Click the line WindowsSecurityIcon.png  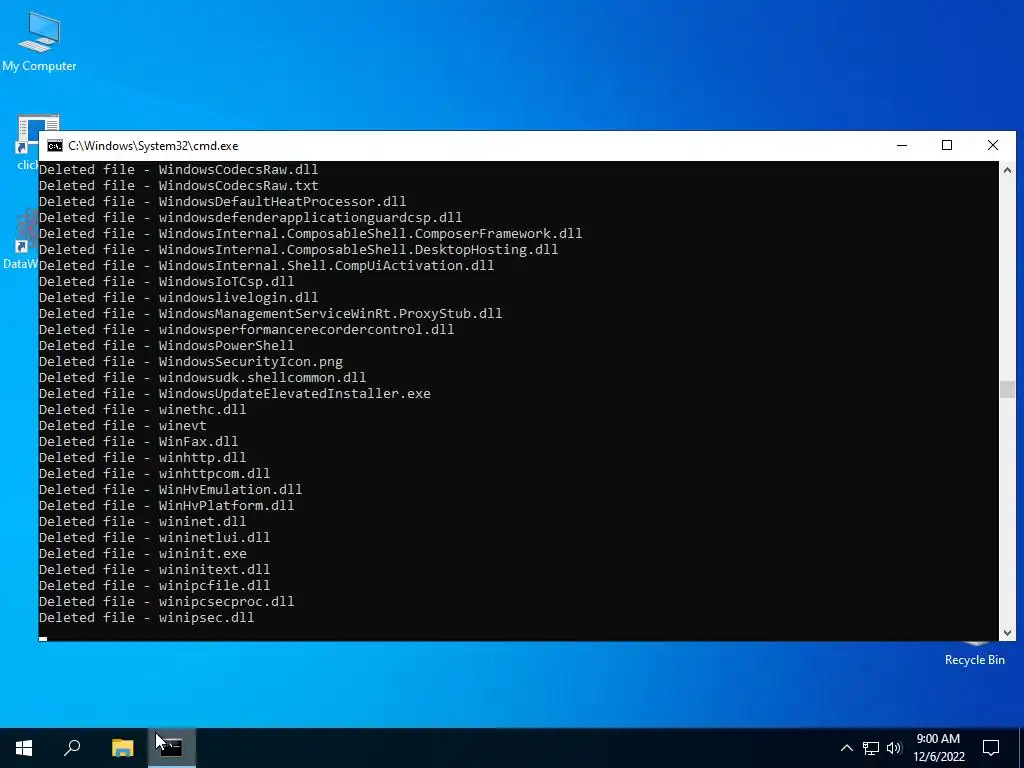191,361
